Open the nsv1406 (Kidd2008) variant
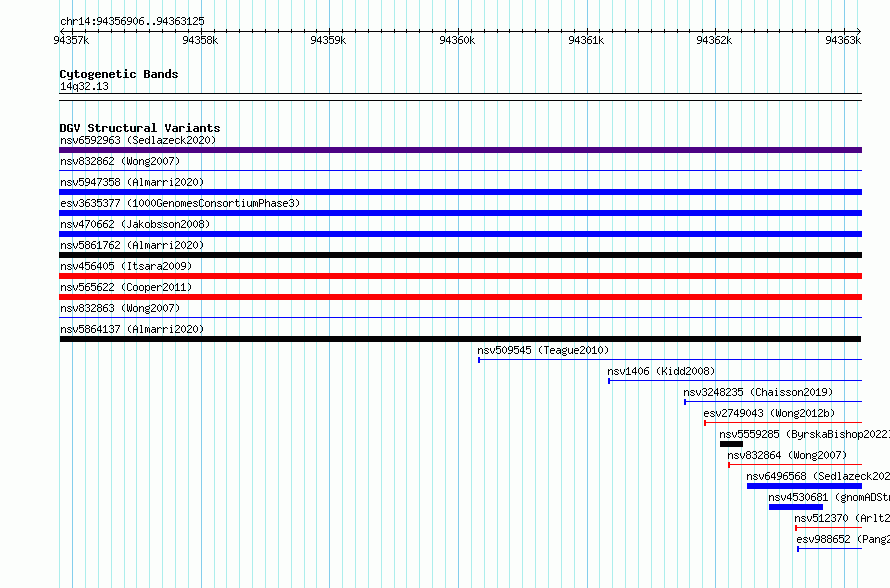This screenshot has height=588, width=890. [661, 371]
